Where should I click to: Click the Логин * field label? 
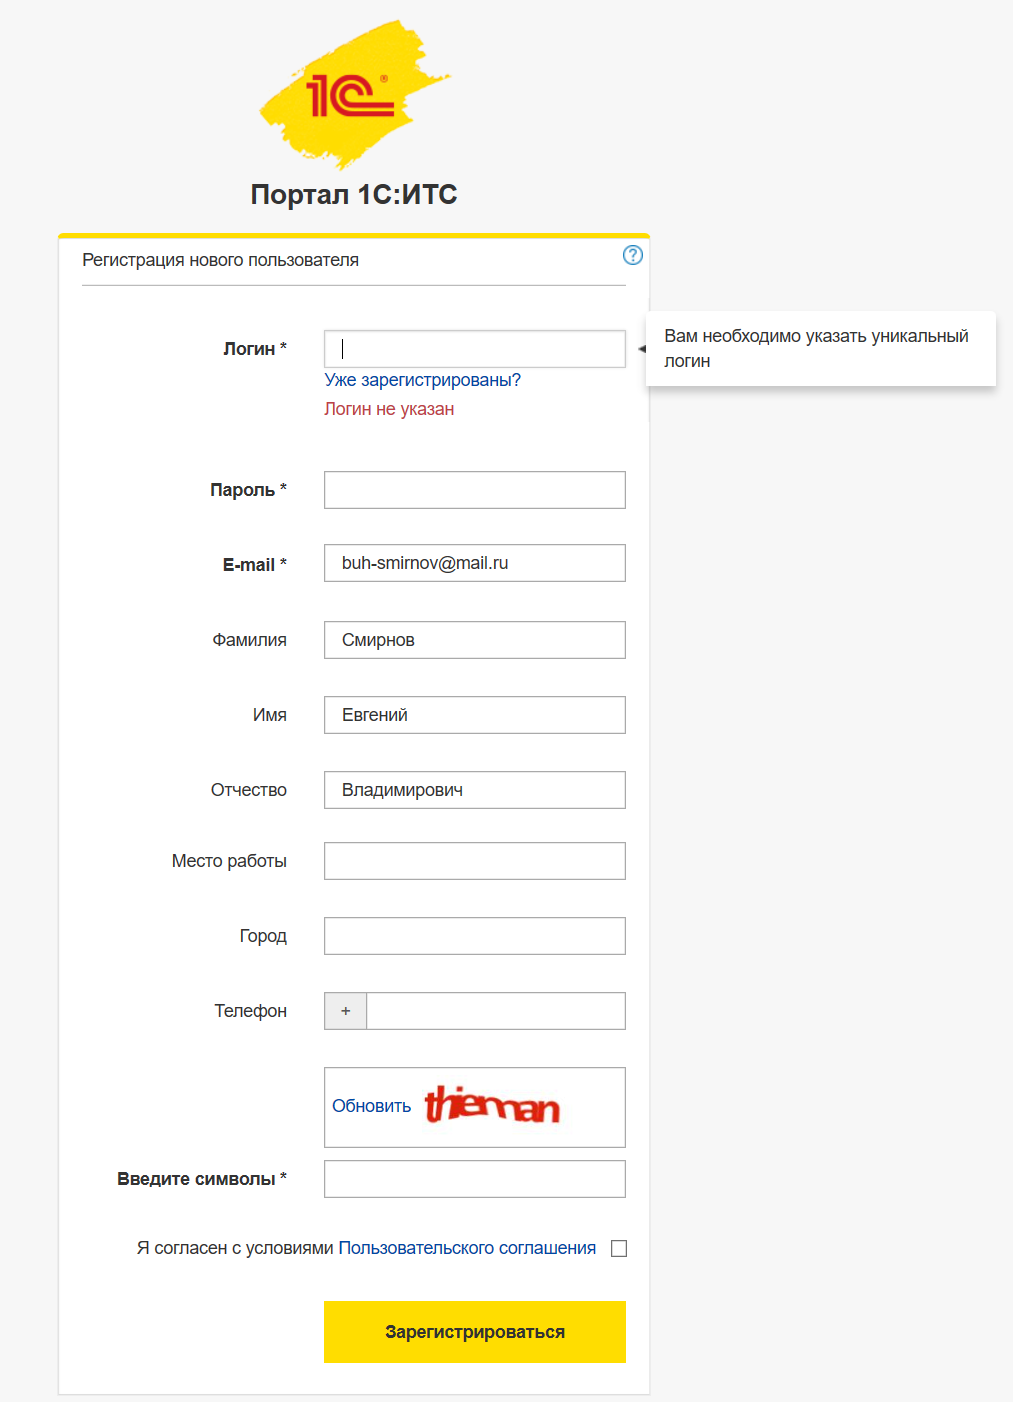point(255,349)
